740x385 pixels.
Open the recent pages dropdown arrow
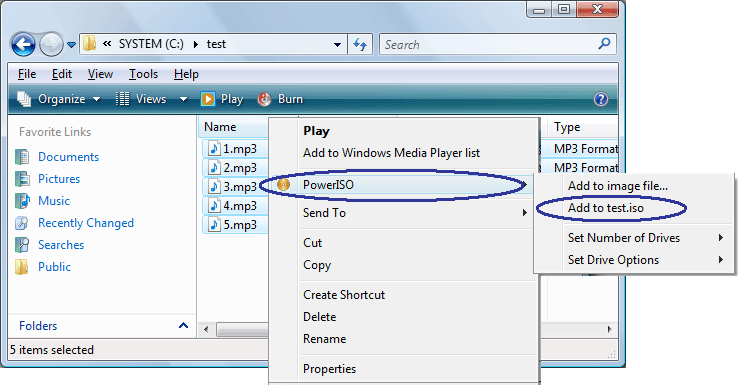[71, 45]
